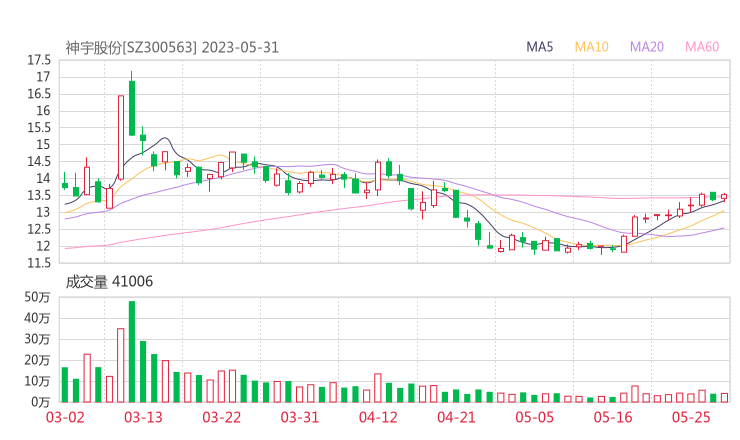Click the 17.5 price axis label
Screen dimensions: 740x440
pyautogui.click(x=39, y=60)
